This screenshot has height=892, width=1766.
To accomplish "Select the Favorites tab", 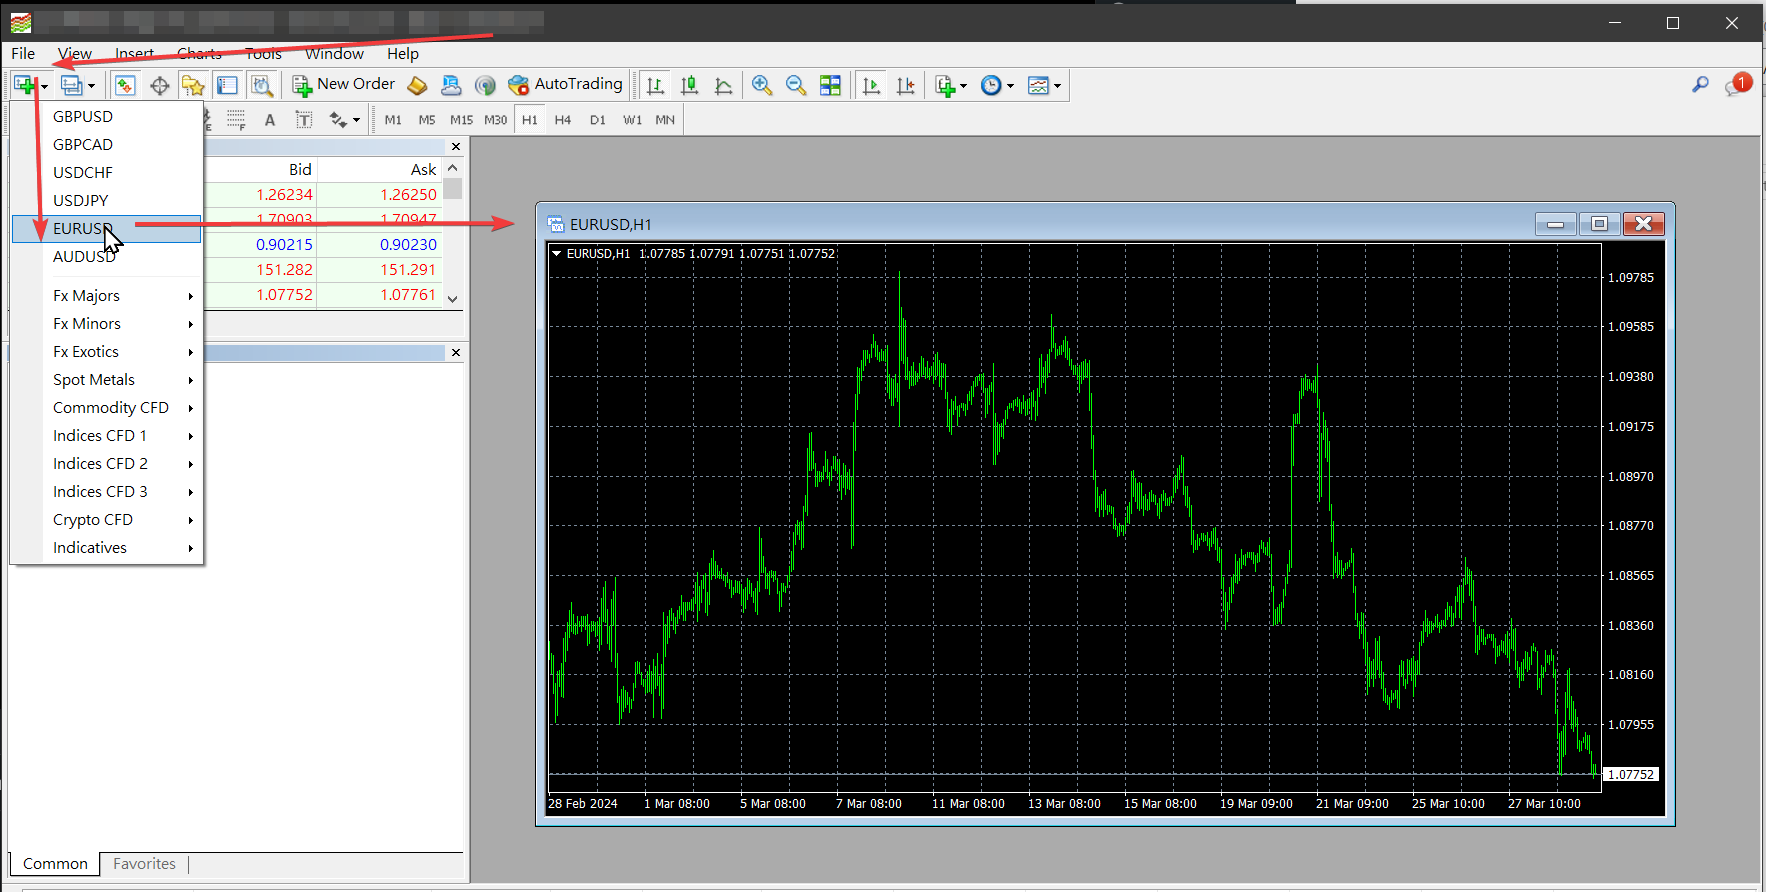I will click(144, 864).
